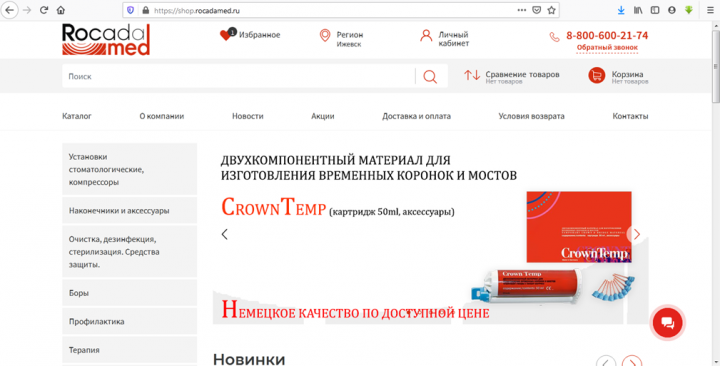Click the Новинки heading
The width and height of the screenshot is (720, 366).
click(249, 359)
